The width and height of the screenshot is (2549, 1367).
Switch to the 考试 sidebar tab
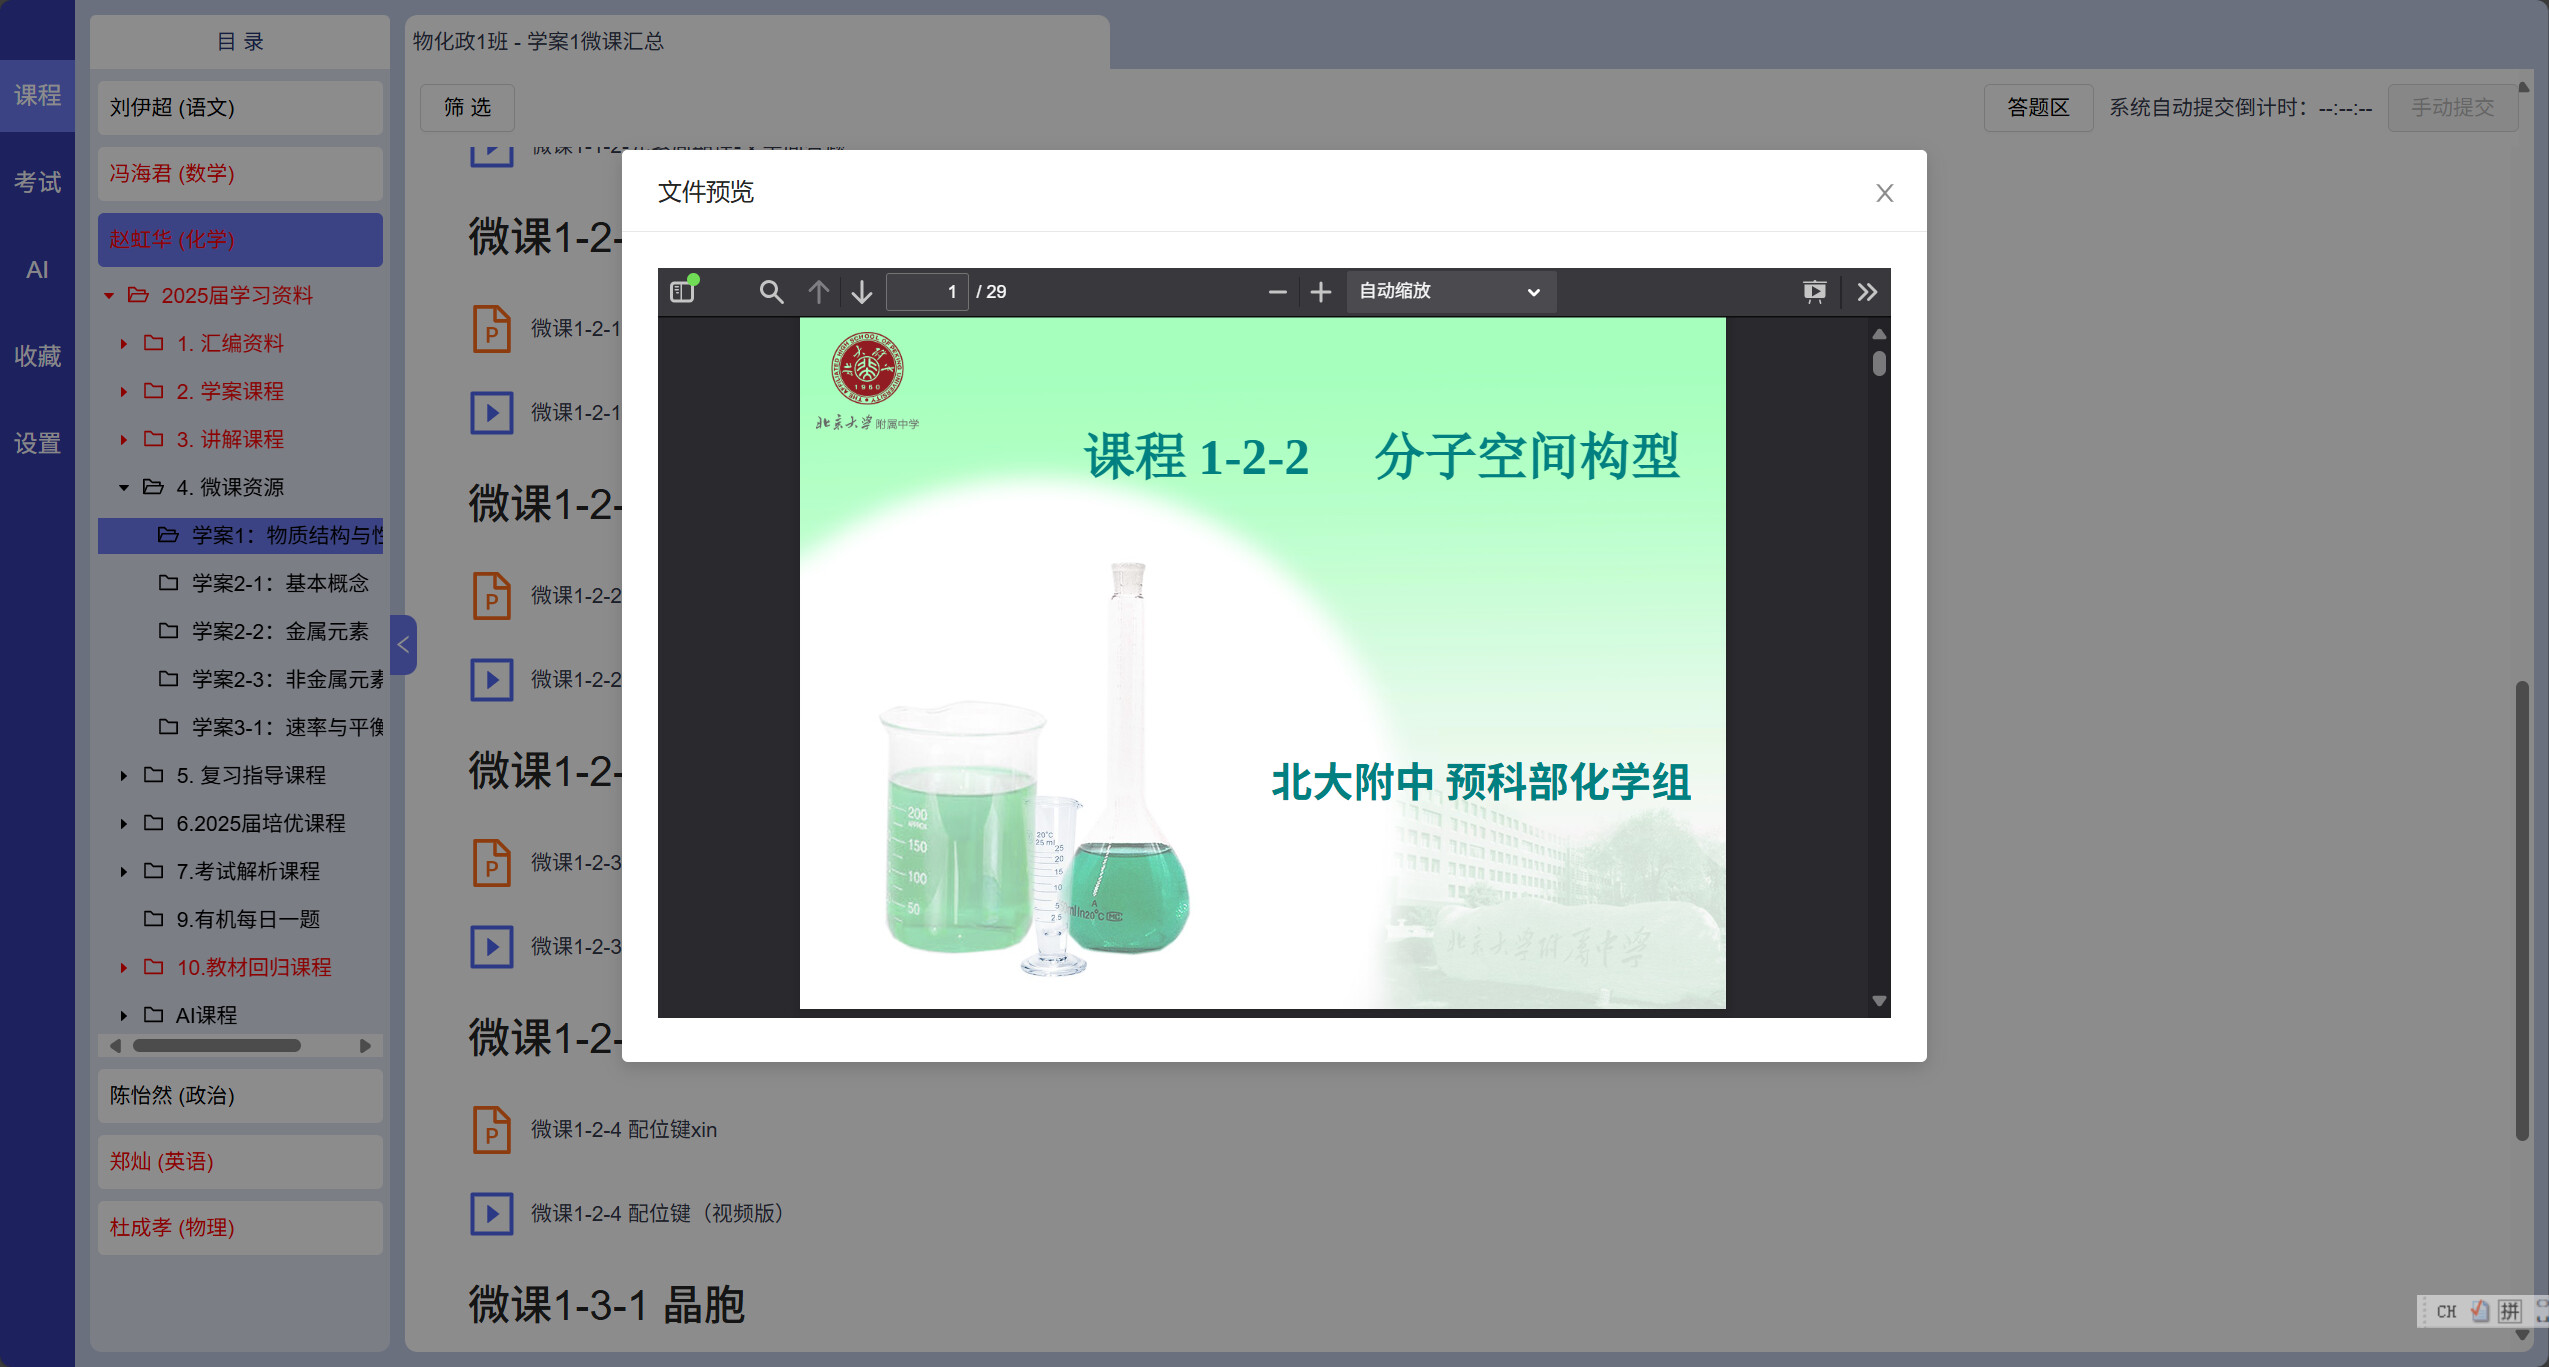[37, 182]
